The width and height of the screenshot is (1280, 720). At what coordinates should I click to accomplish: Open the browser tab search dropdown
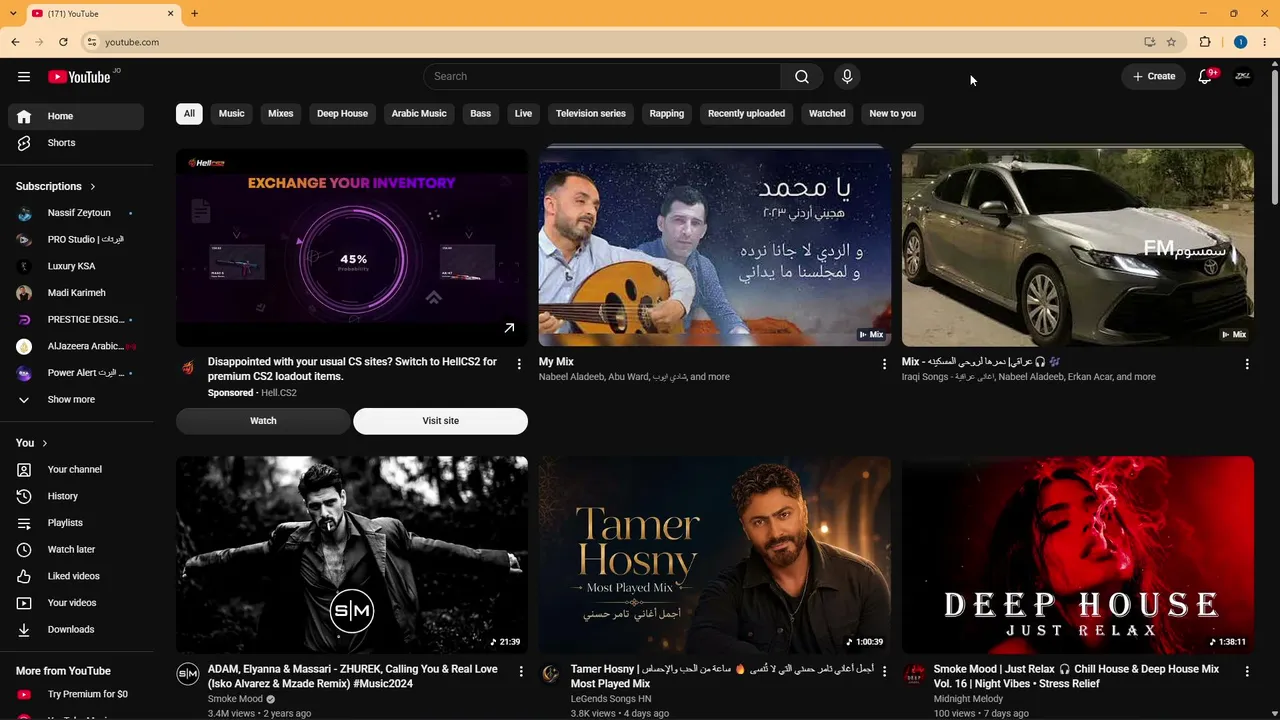coord(12,14)
